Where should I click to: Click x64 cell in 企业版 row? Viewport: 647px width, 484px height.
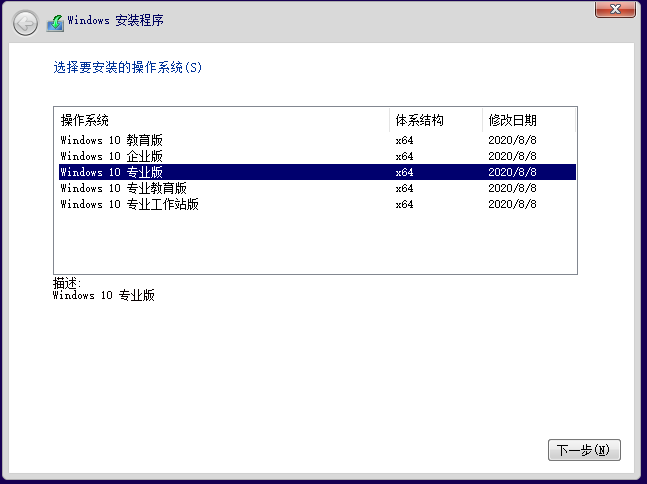pyautogui.click(x=404, y=156)
